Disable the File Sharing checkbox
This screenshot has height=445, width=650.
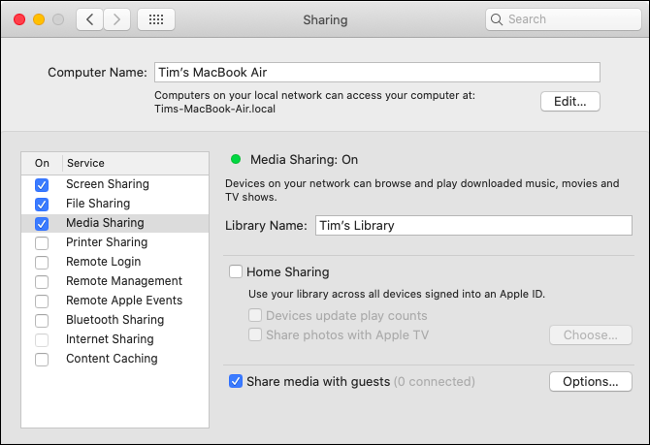[42, 204]
